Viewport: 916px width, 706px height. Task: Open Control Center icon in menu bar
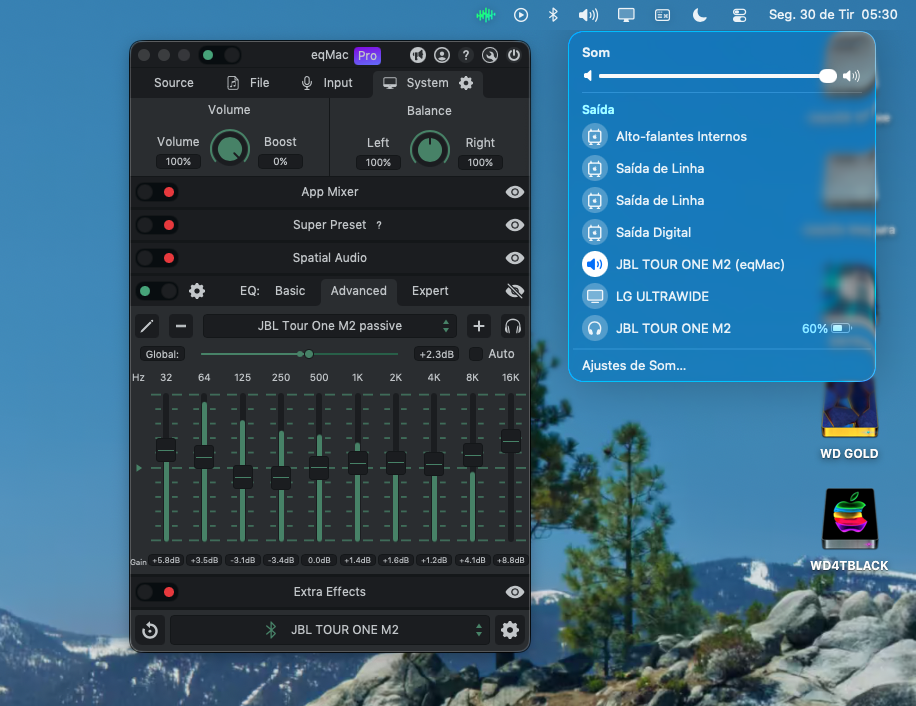(x=739, y=15)
